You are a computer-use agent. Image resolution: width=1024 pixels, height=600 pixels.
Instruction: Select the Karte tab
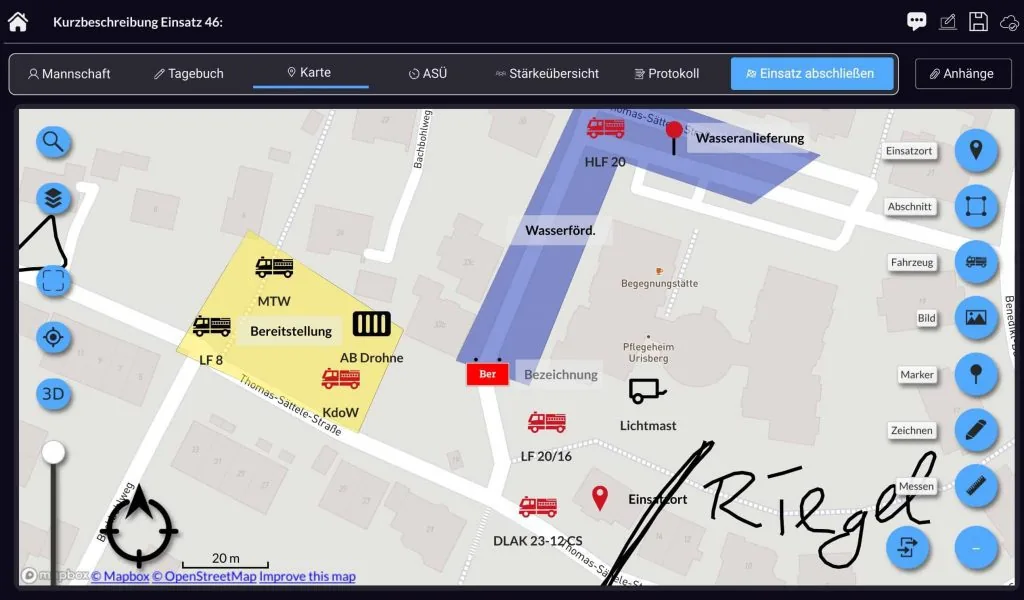(310, 72)
